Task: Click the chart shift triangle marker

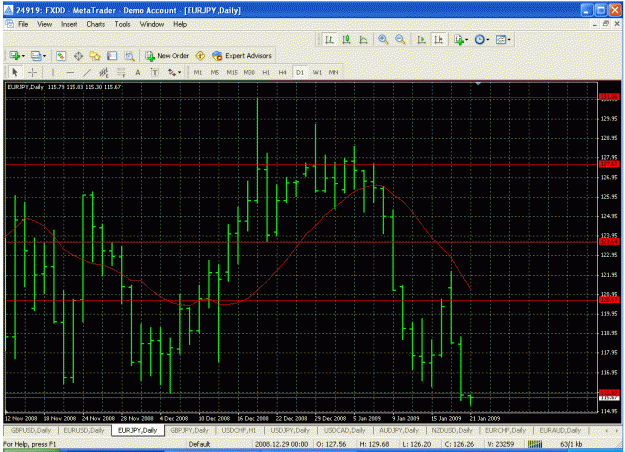Action: coord(478,84)
